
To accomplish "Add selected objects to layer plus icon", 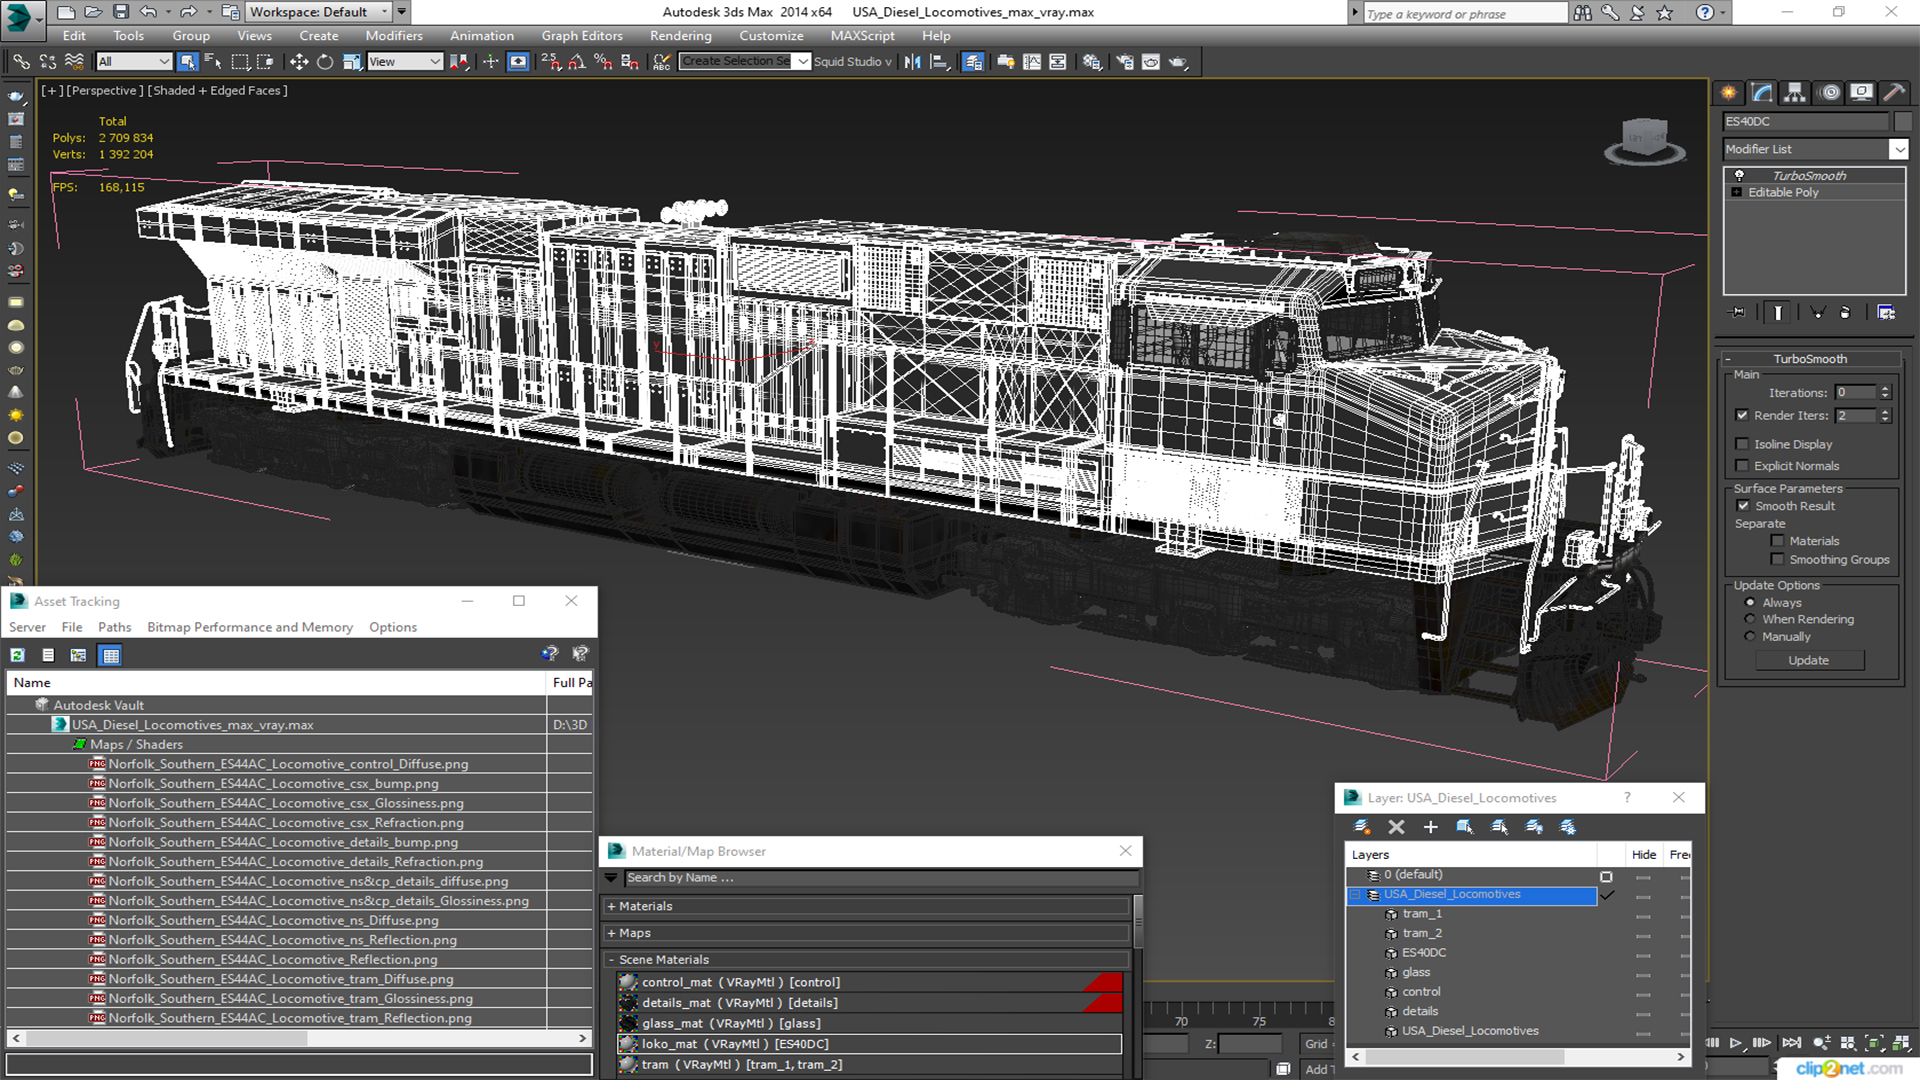I will [x=1430, y=827].
